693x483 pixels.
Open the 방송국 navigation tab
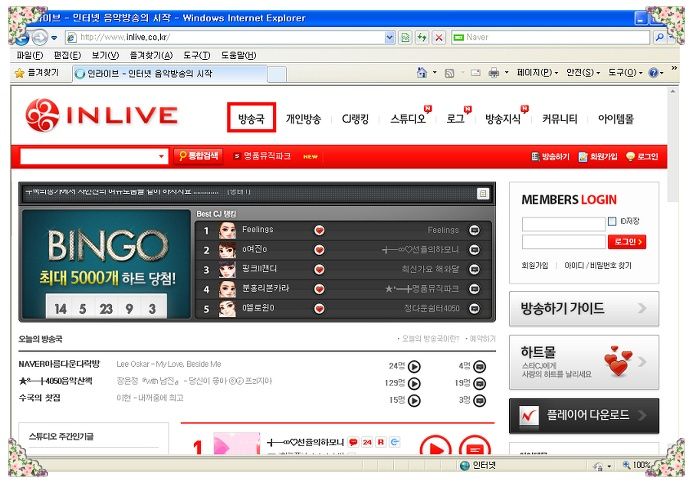pyautogui.click(x=251, y=118)
